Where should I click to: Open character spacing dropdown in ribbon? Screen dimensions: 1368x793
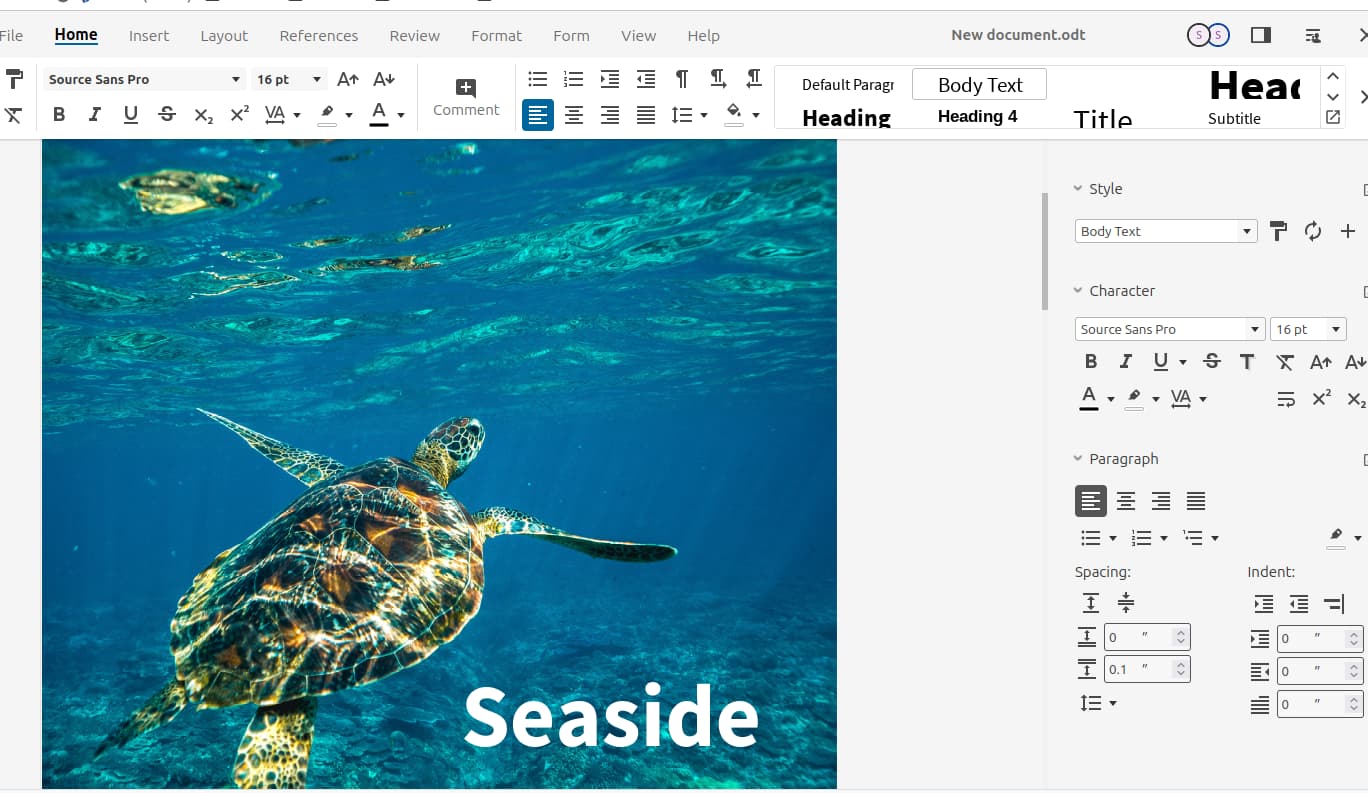click(297, 116)
